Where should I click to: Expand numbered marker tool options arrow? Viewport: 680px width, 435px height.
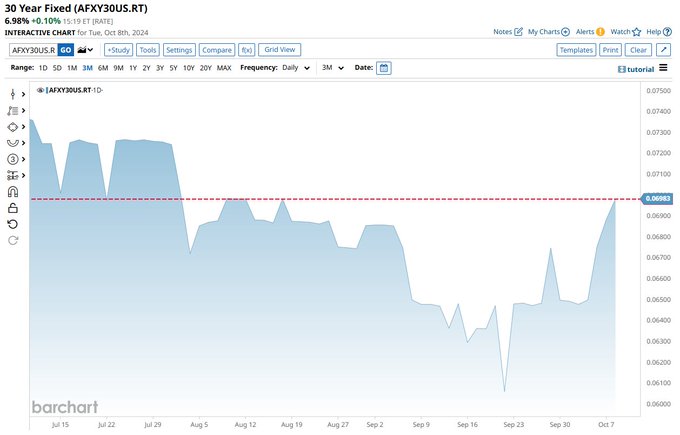click(x=23, y=159)
